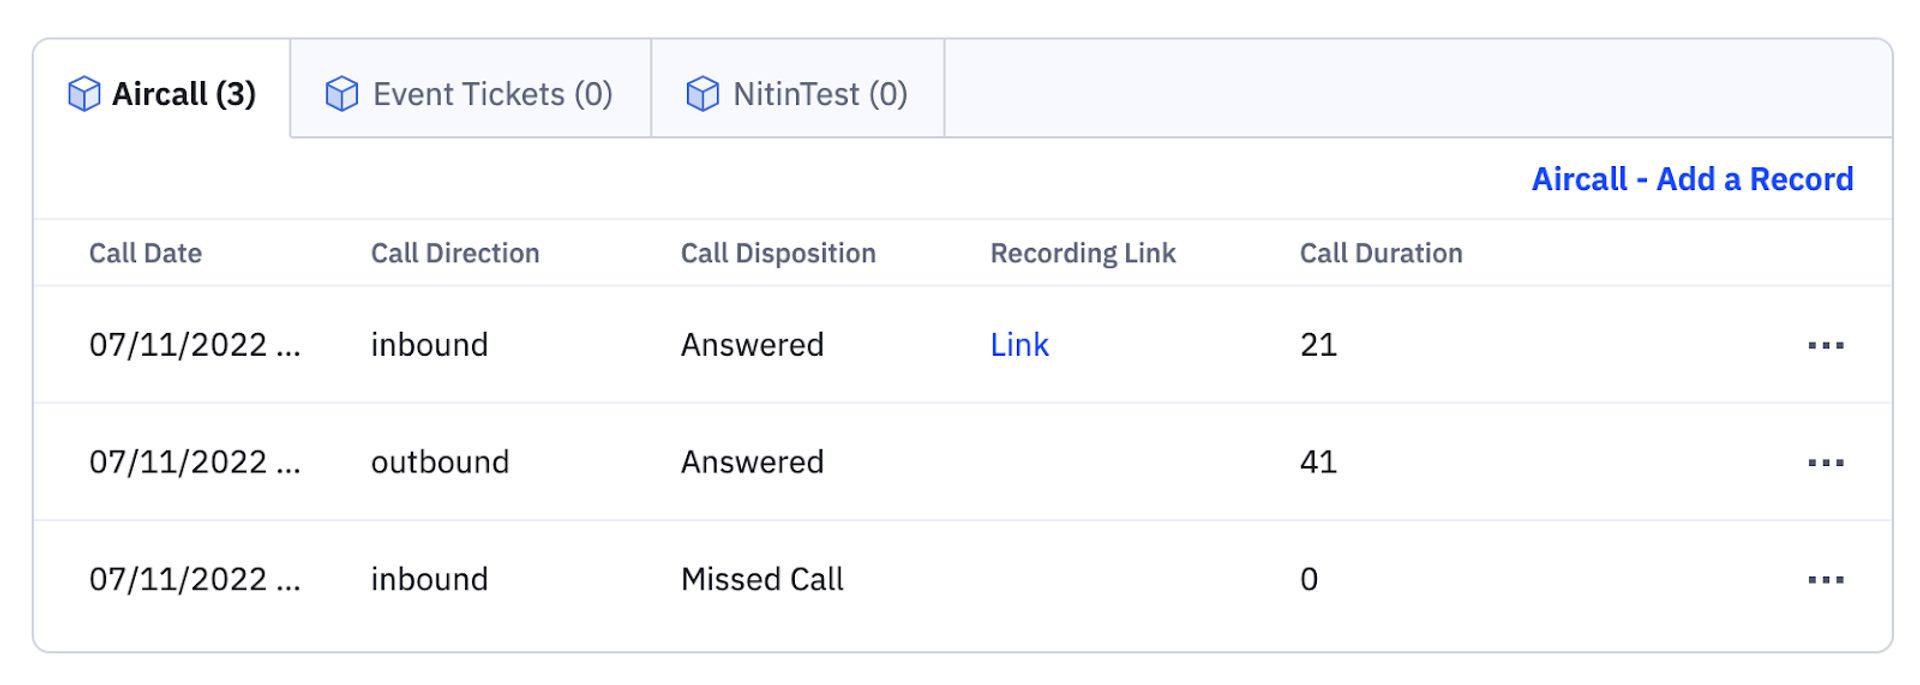The height and width of the screenshot is (685, 1920).
Task: Select the Aircall (3) tab label
Action: [184, 94]
